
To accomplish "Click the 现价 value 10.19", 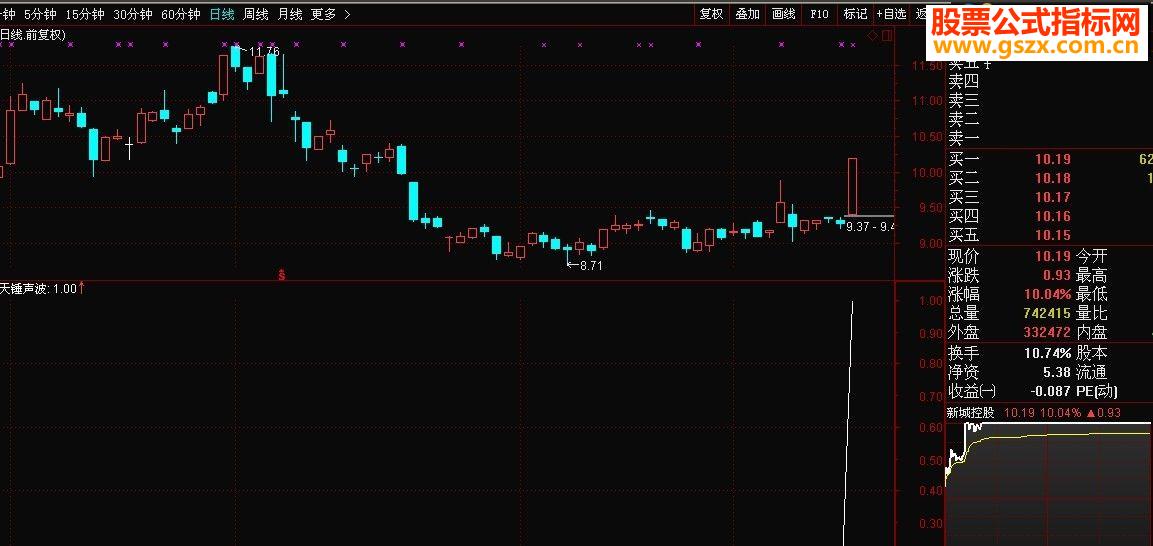I will (1052, 256).
